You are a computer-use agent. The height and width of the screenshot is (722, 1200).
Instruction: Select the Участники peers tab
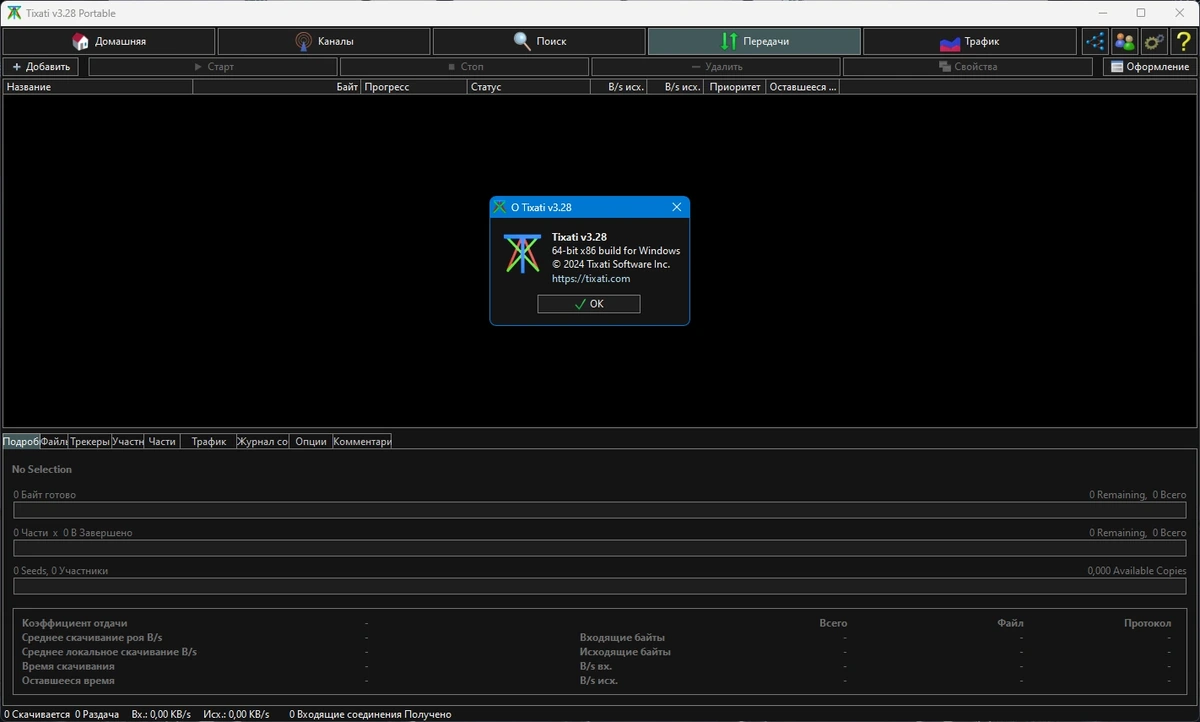(128, 441)
